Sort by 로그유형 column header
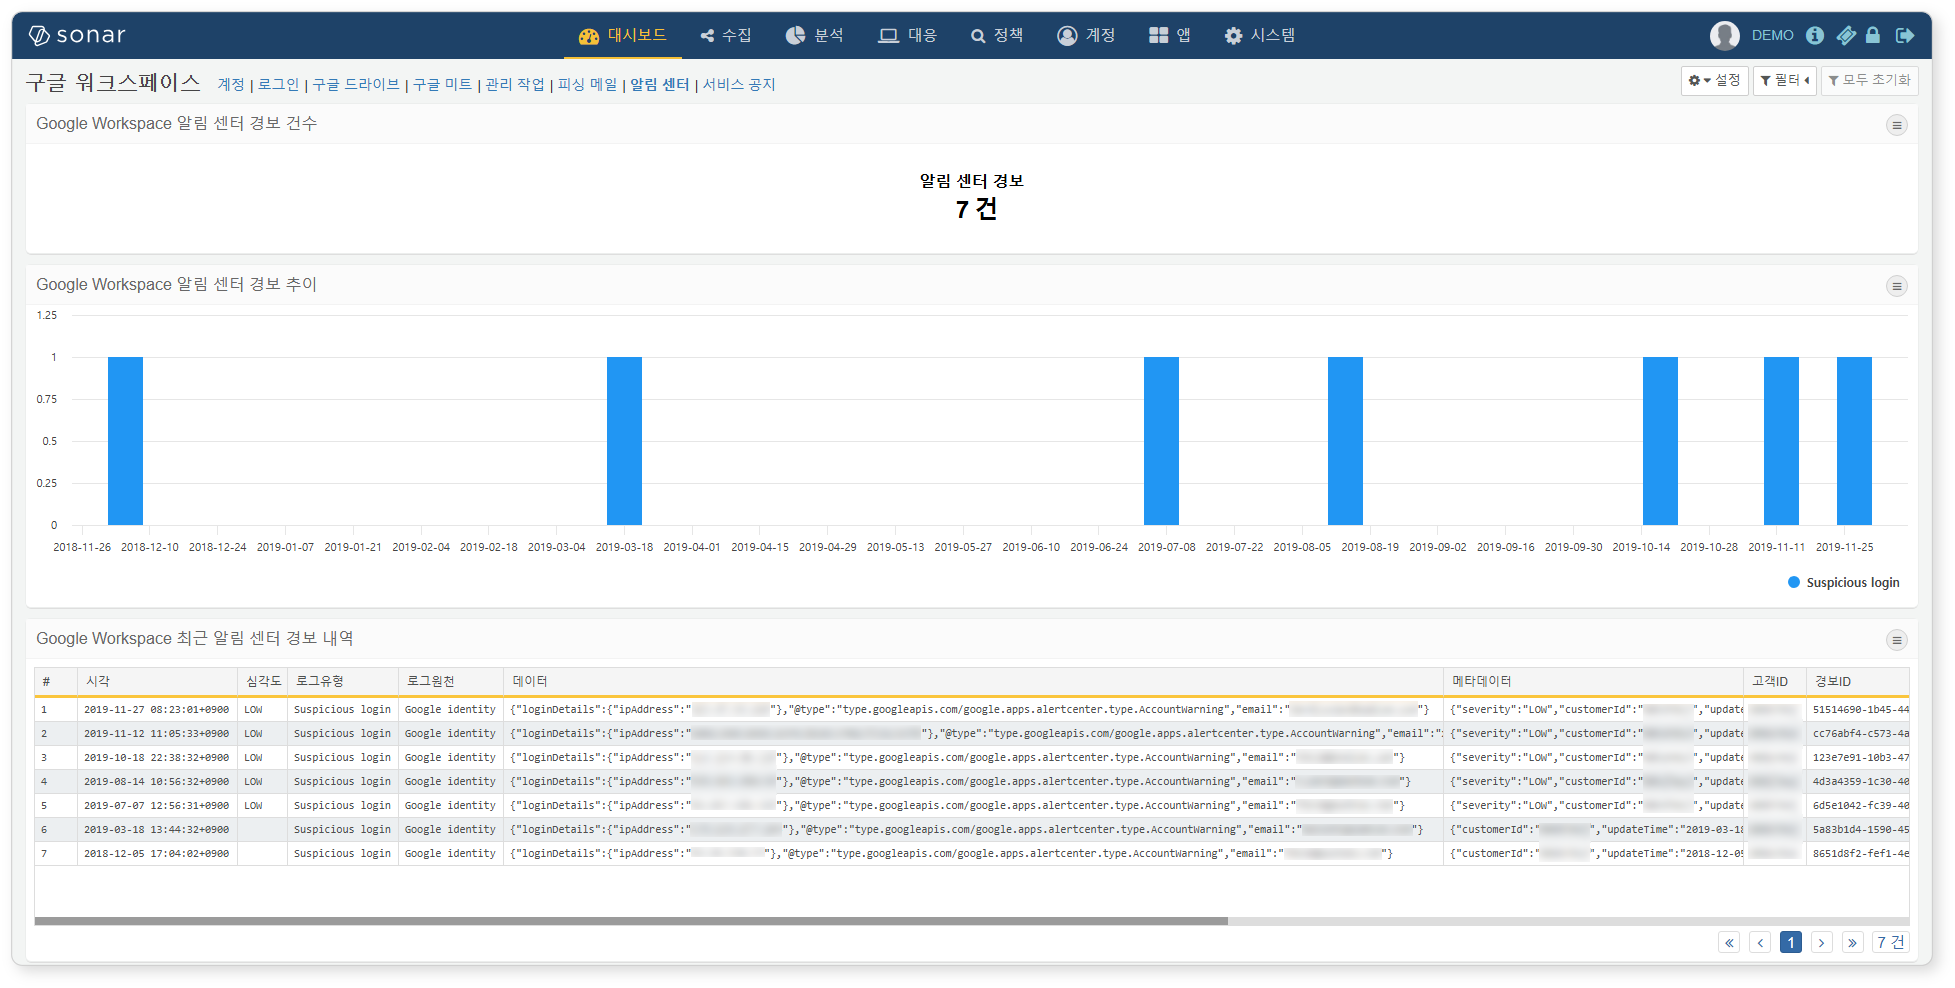Viewport: 1955px width, 988px height. click(x=343, y=681)
